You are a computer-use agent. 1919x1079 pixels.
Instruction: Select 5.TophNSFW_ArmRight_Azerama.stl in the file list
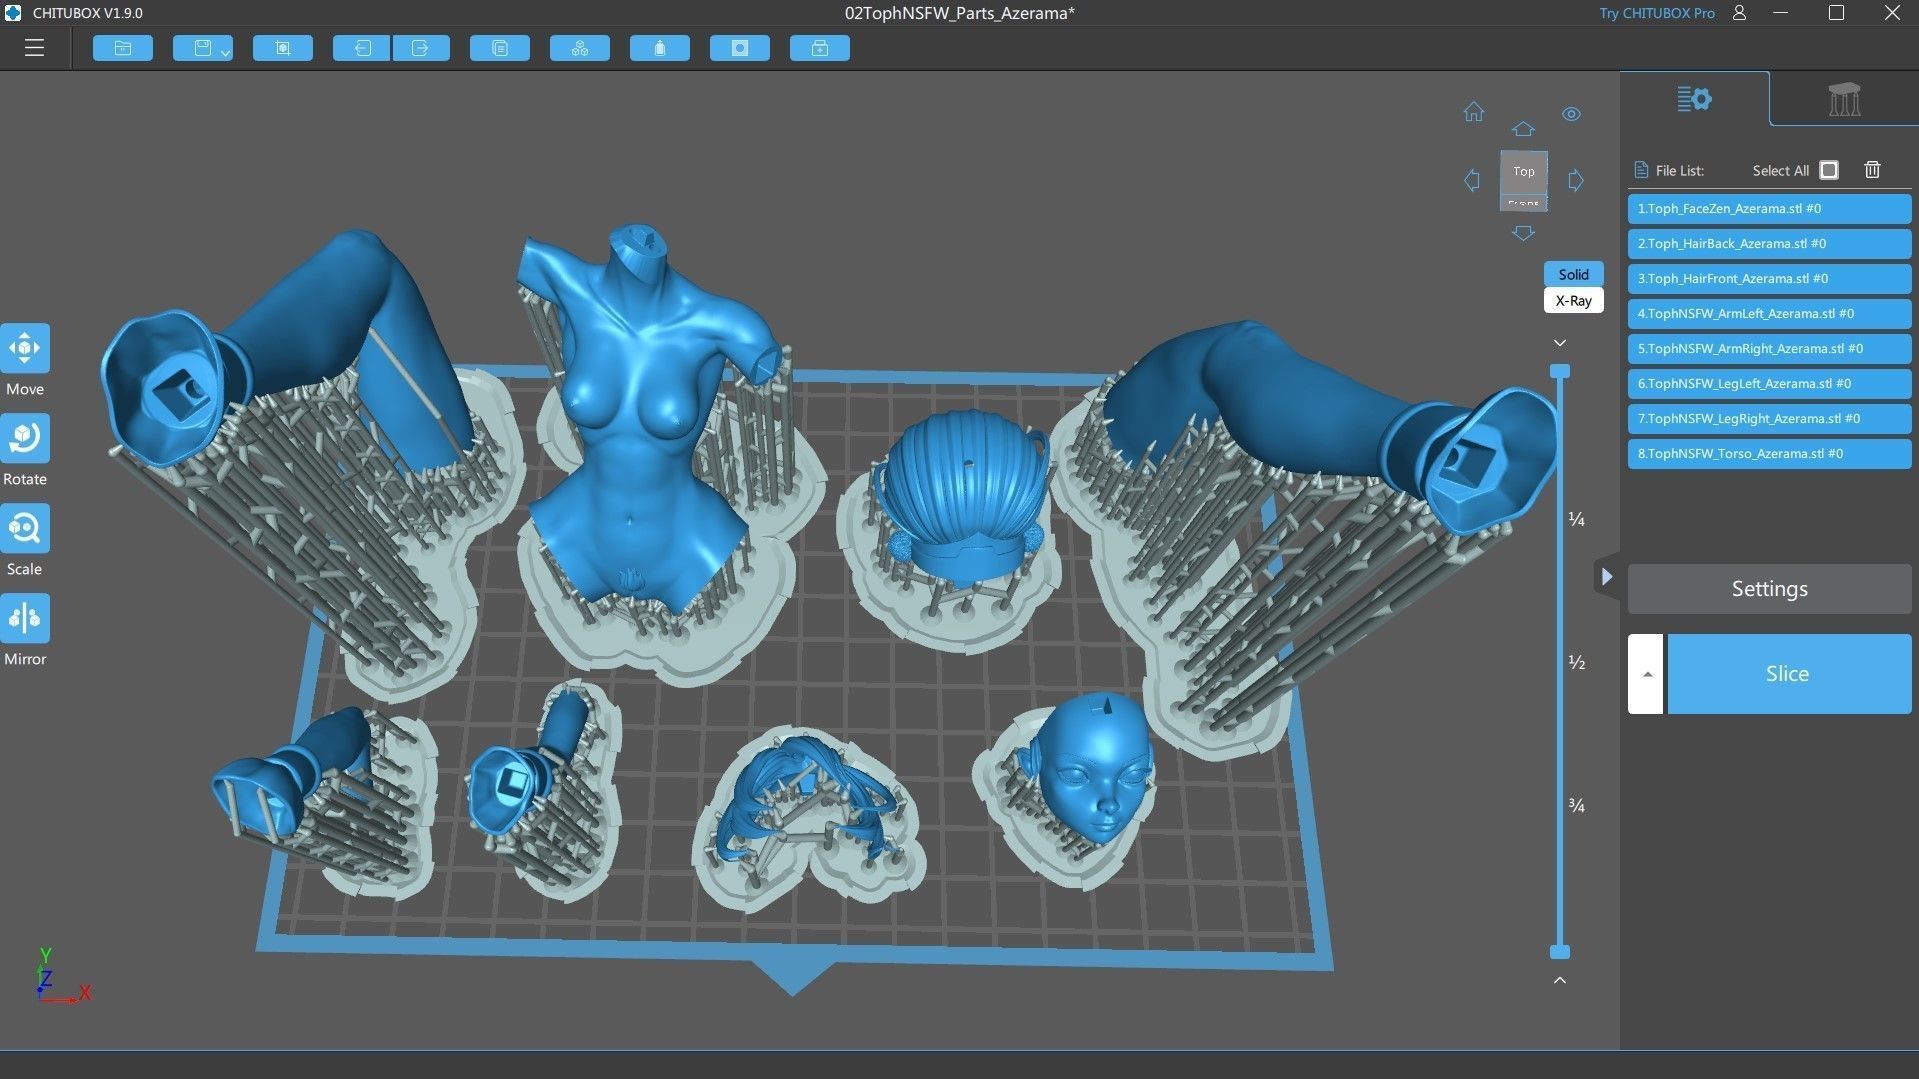(1769, 348)
